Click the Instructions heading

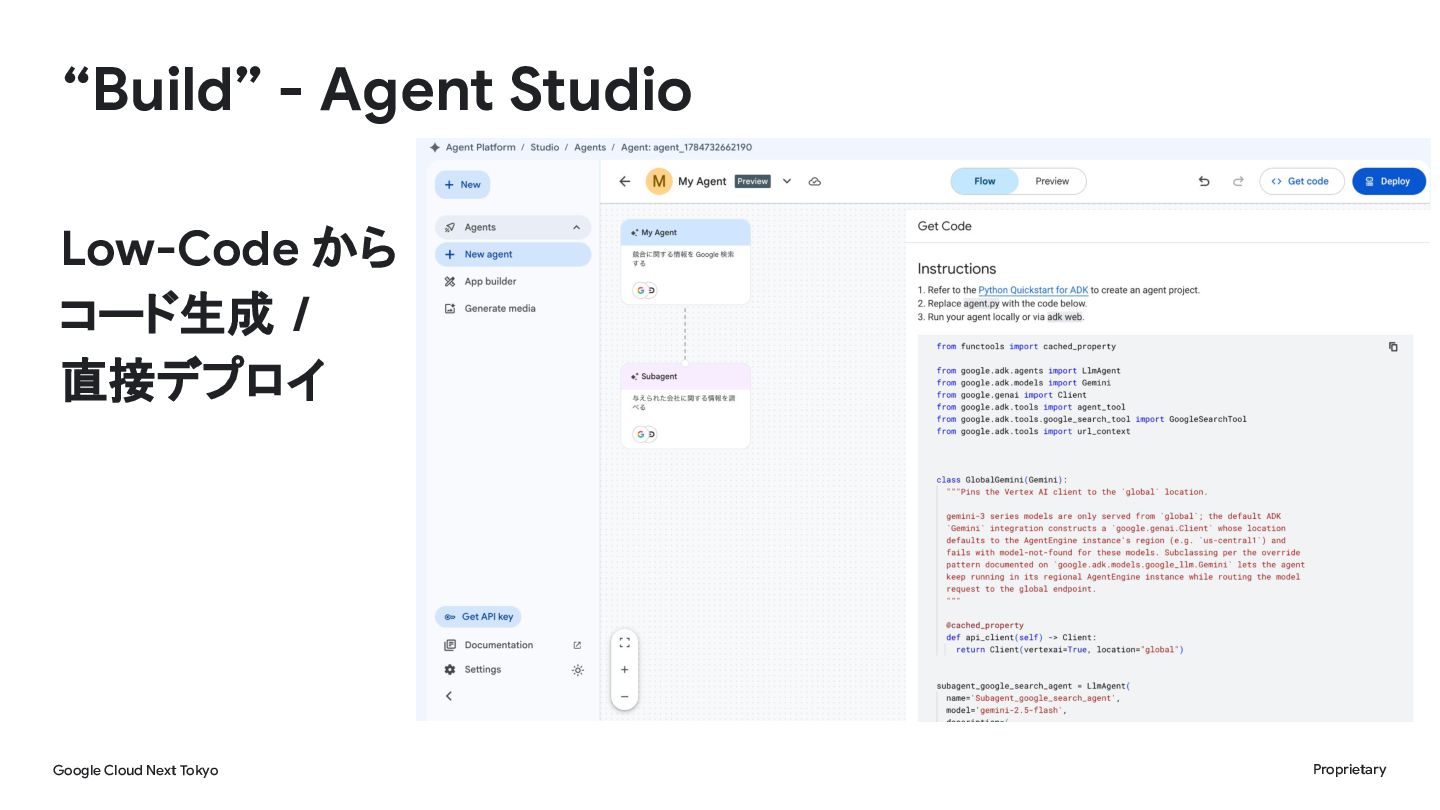[957, 269]
